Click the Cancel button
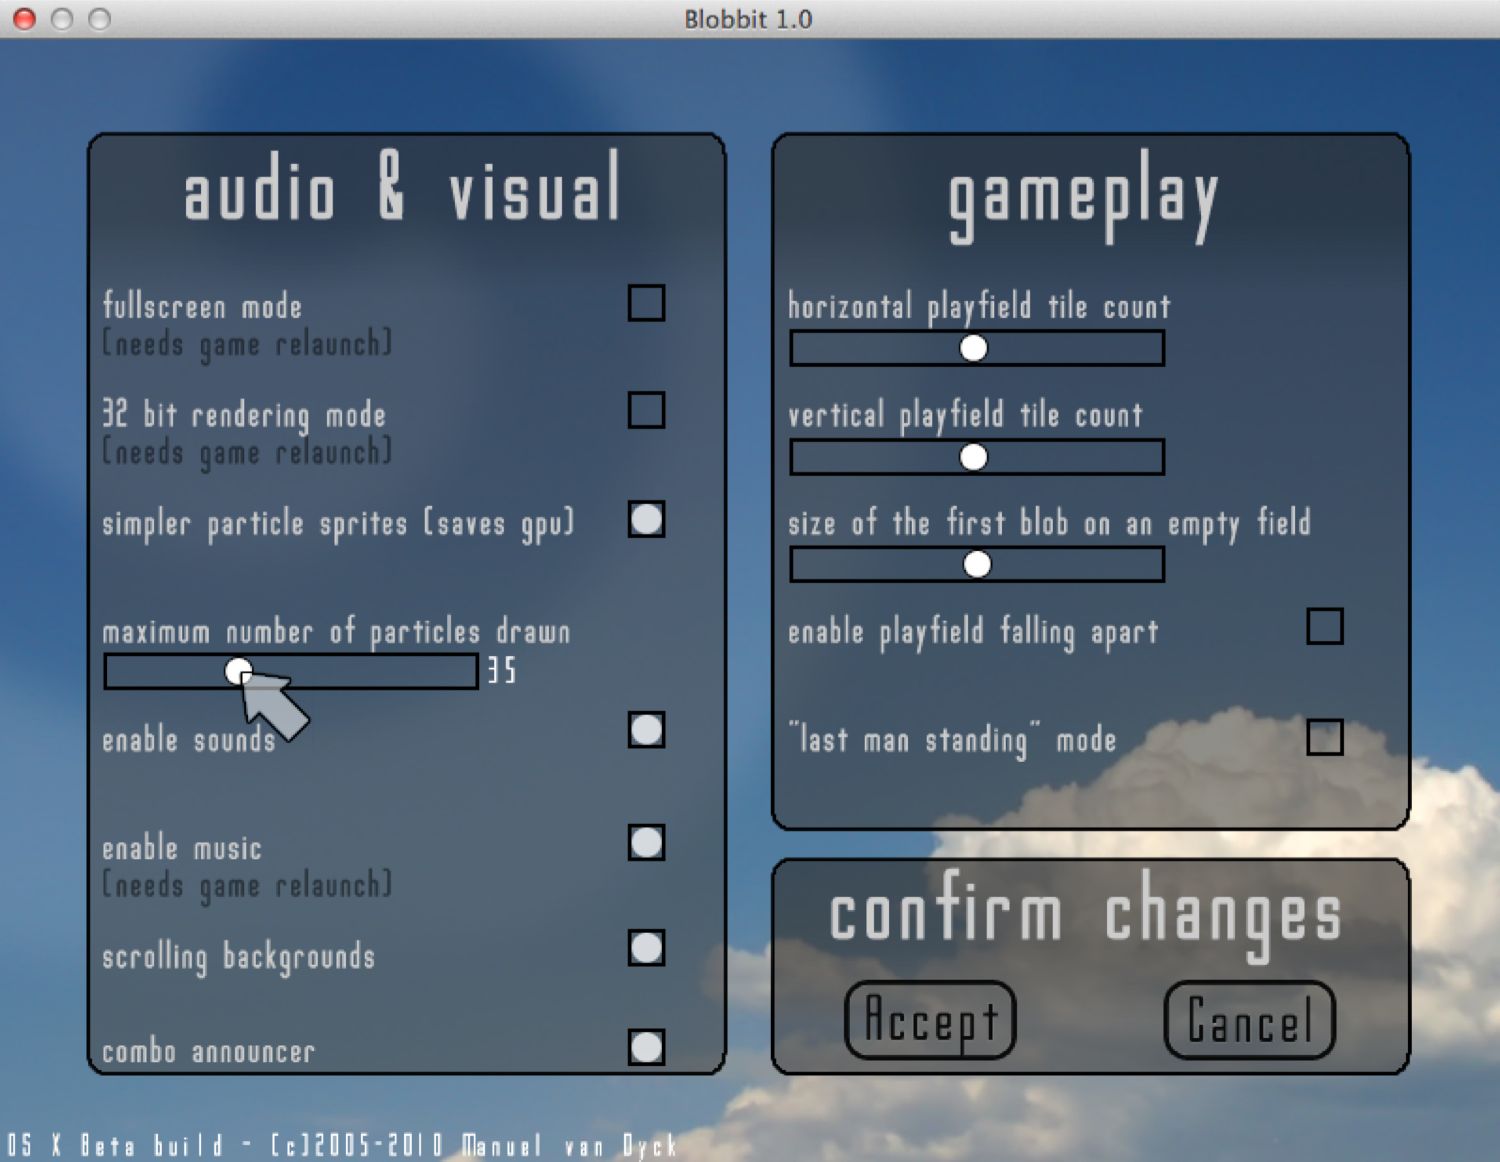The height and width of the screenshot is (1162, 1500). click(x=1250, y=1020)
